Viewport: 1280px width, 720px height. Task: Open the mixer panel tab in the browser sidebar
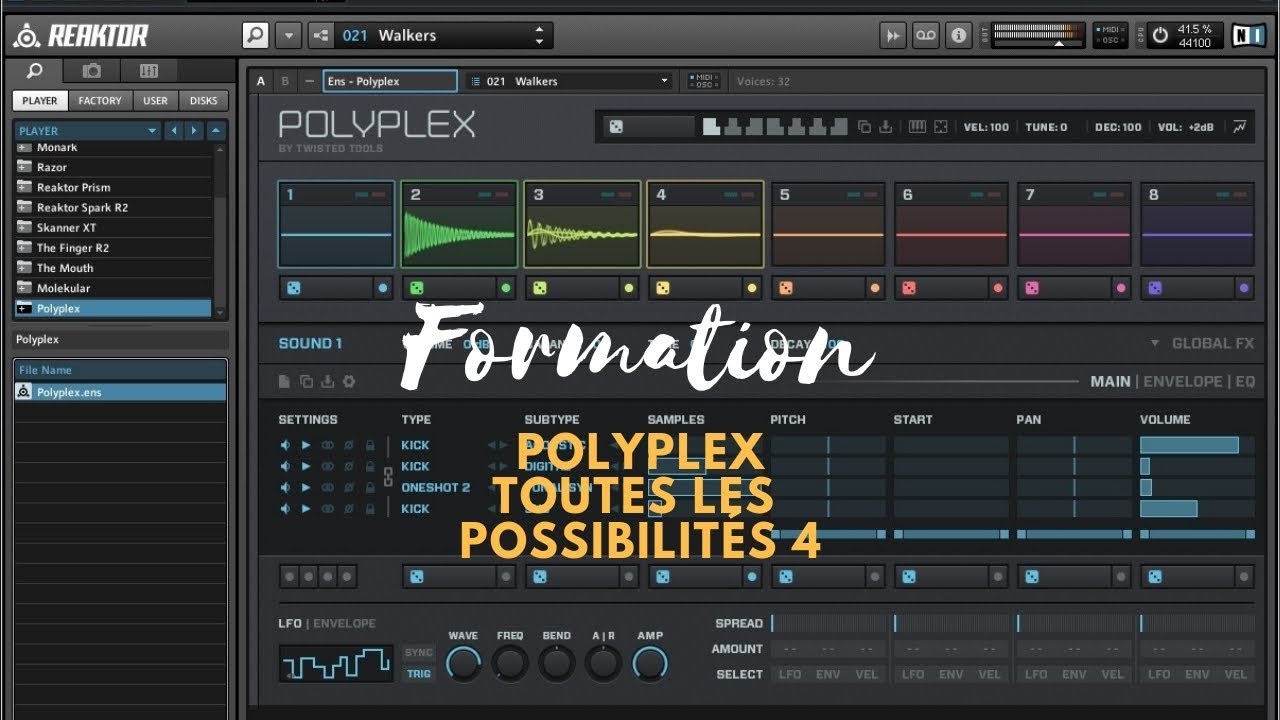149,71
